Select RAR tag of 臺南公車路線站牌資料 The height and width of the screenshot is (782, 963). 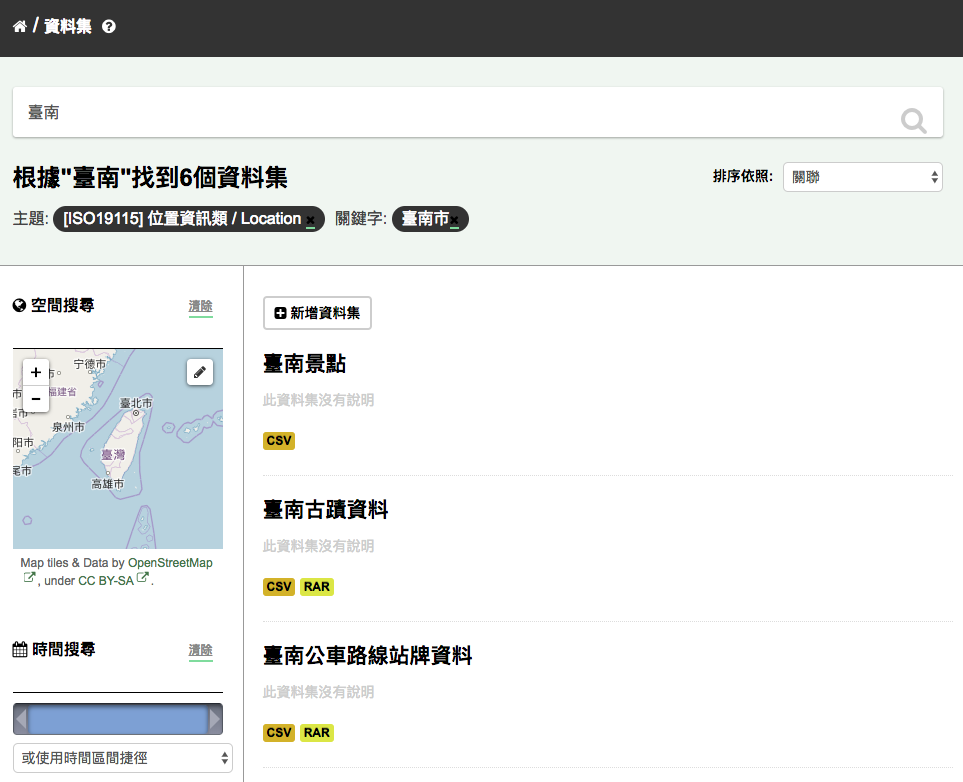pyautogui.click(x=316, y=733)
